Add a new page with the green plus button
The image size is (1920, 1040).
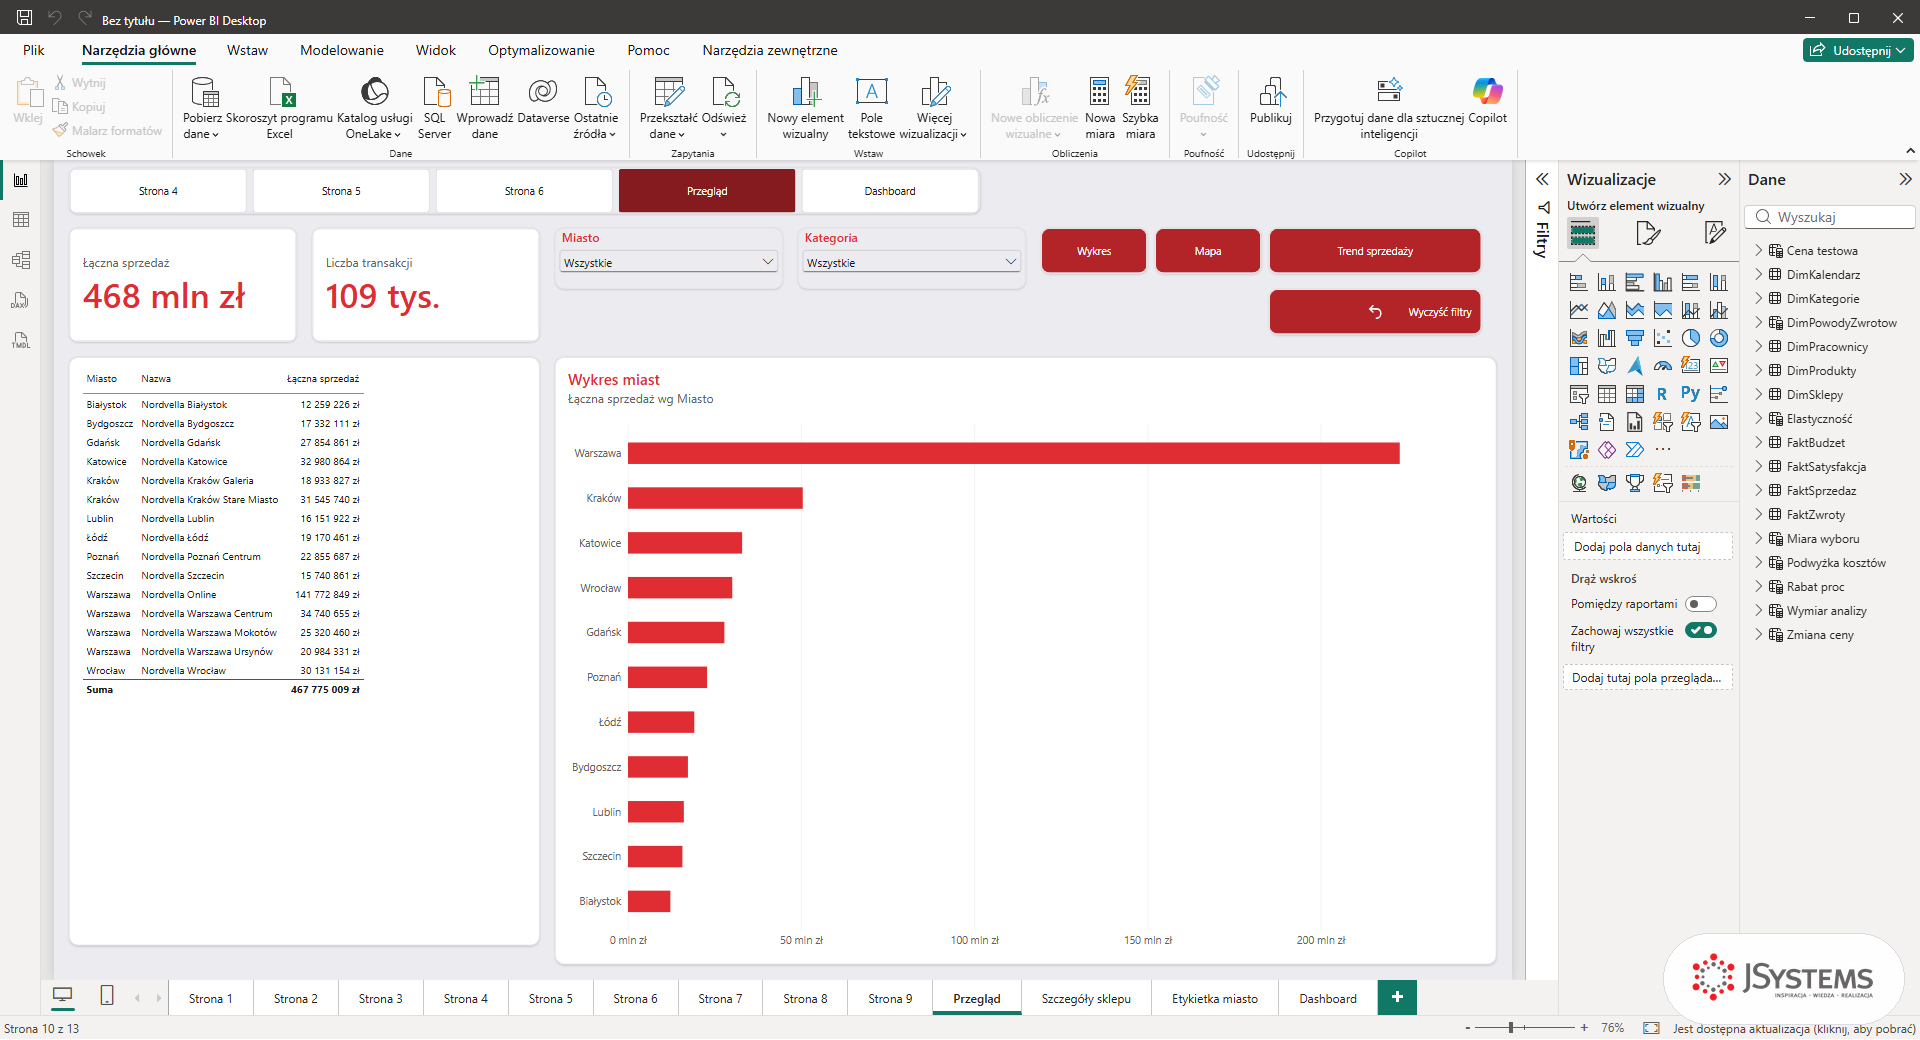1397,997
